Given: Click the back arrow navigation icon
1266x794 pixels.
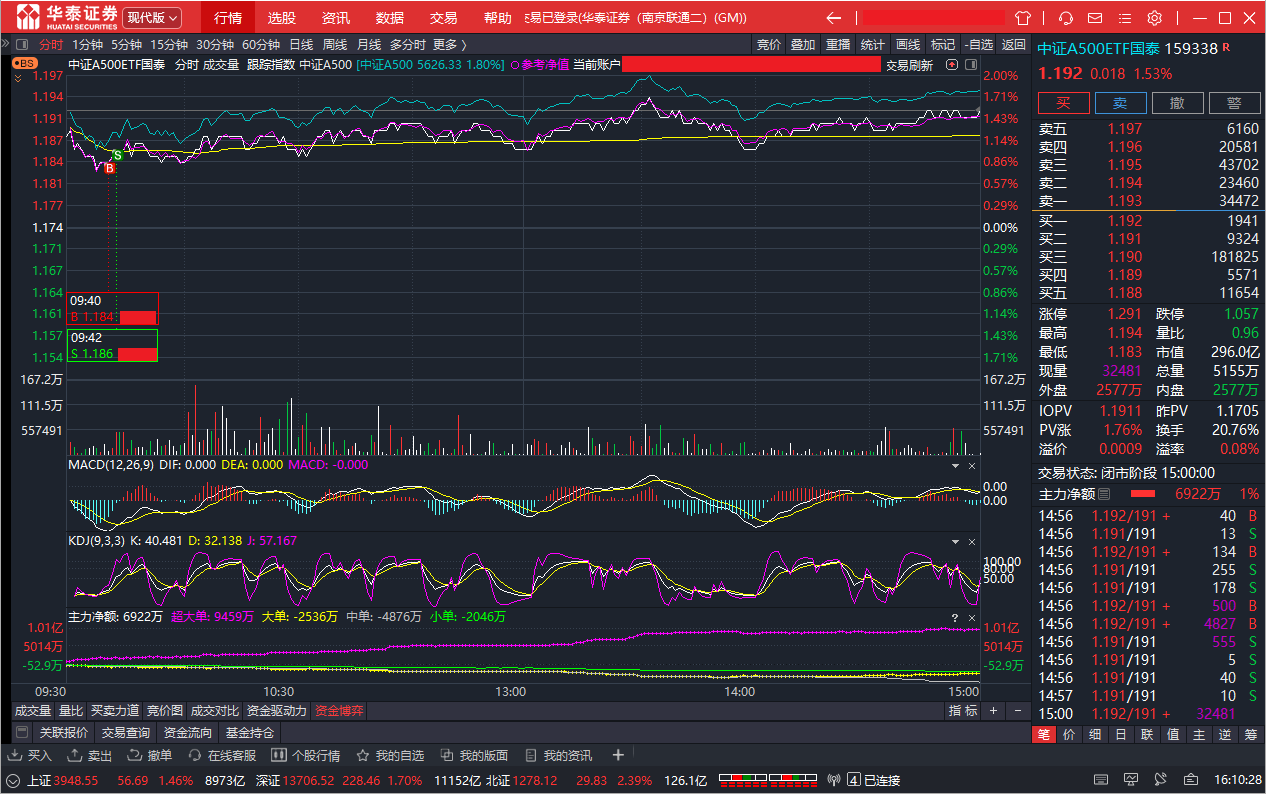Looking at the screenshot, I should (833, 18).
